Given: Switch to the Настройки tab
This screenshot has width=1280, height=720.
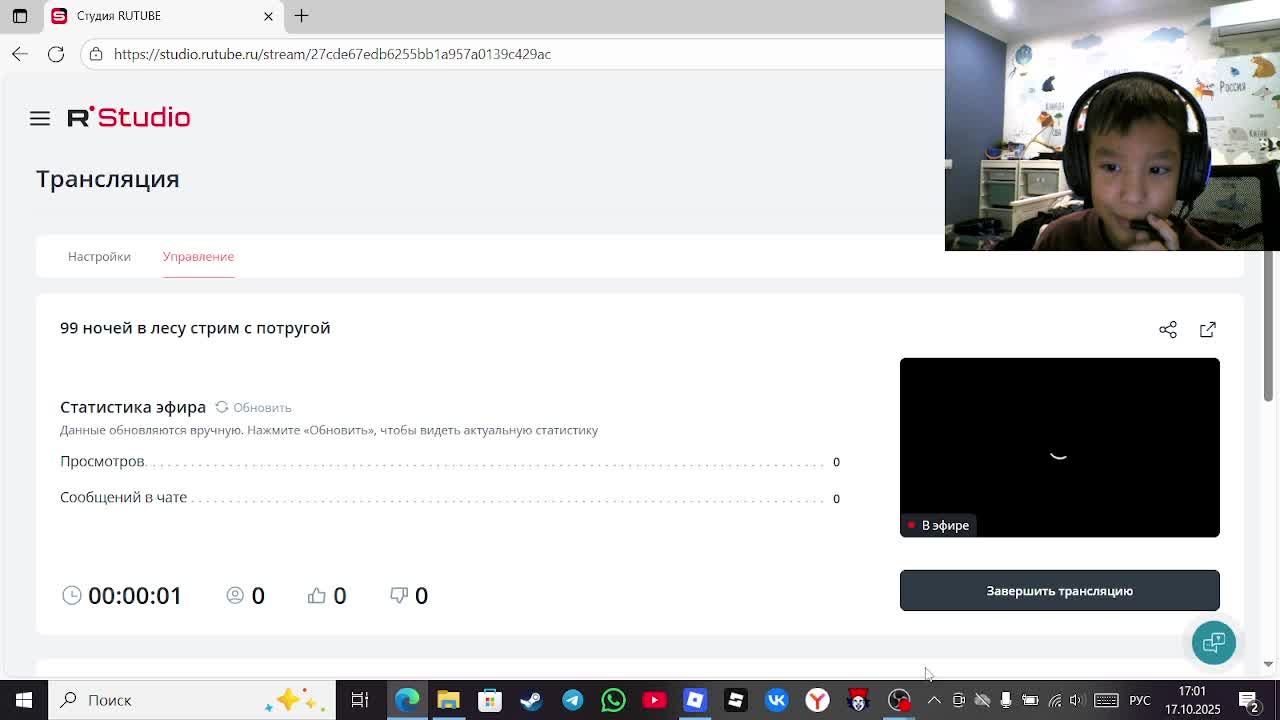Looking at the screenshot, I should click(x=99, y=256).
